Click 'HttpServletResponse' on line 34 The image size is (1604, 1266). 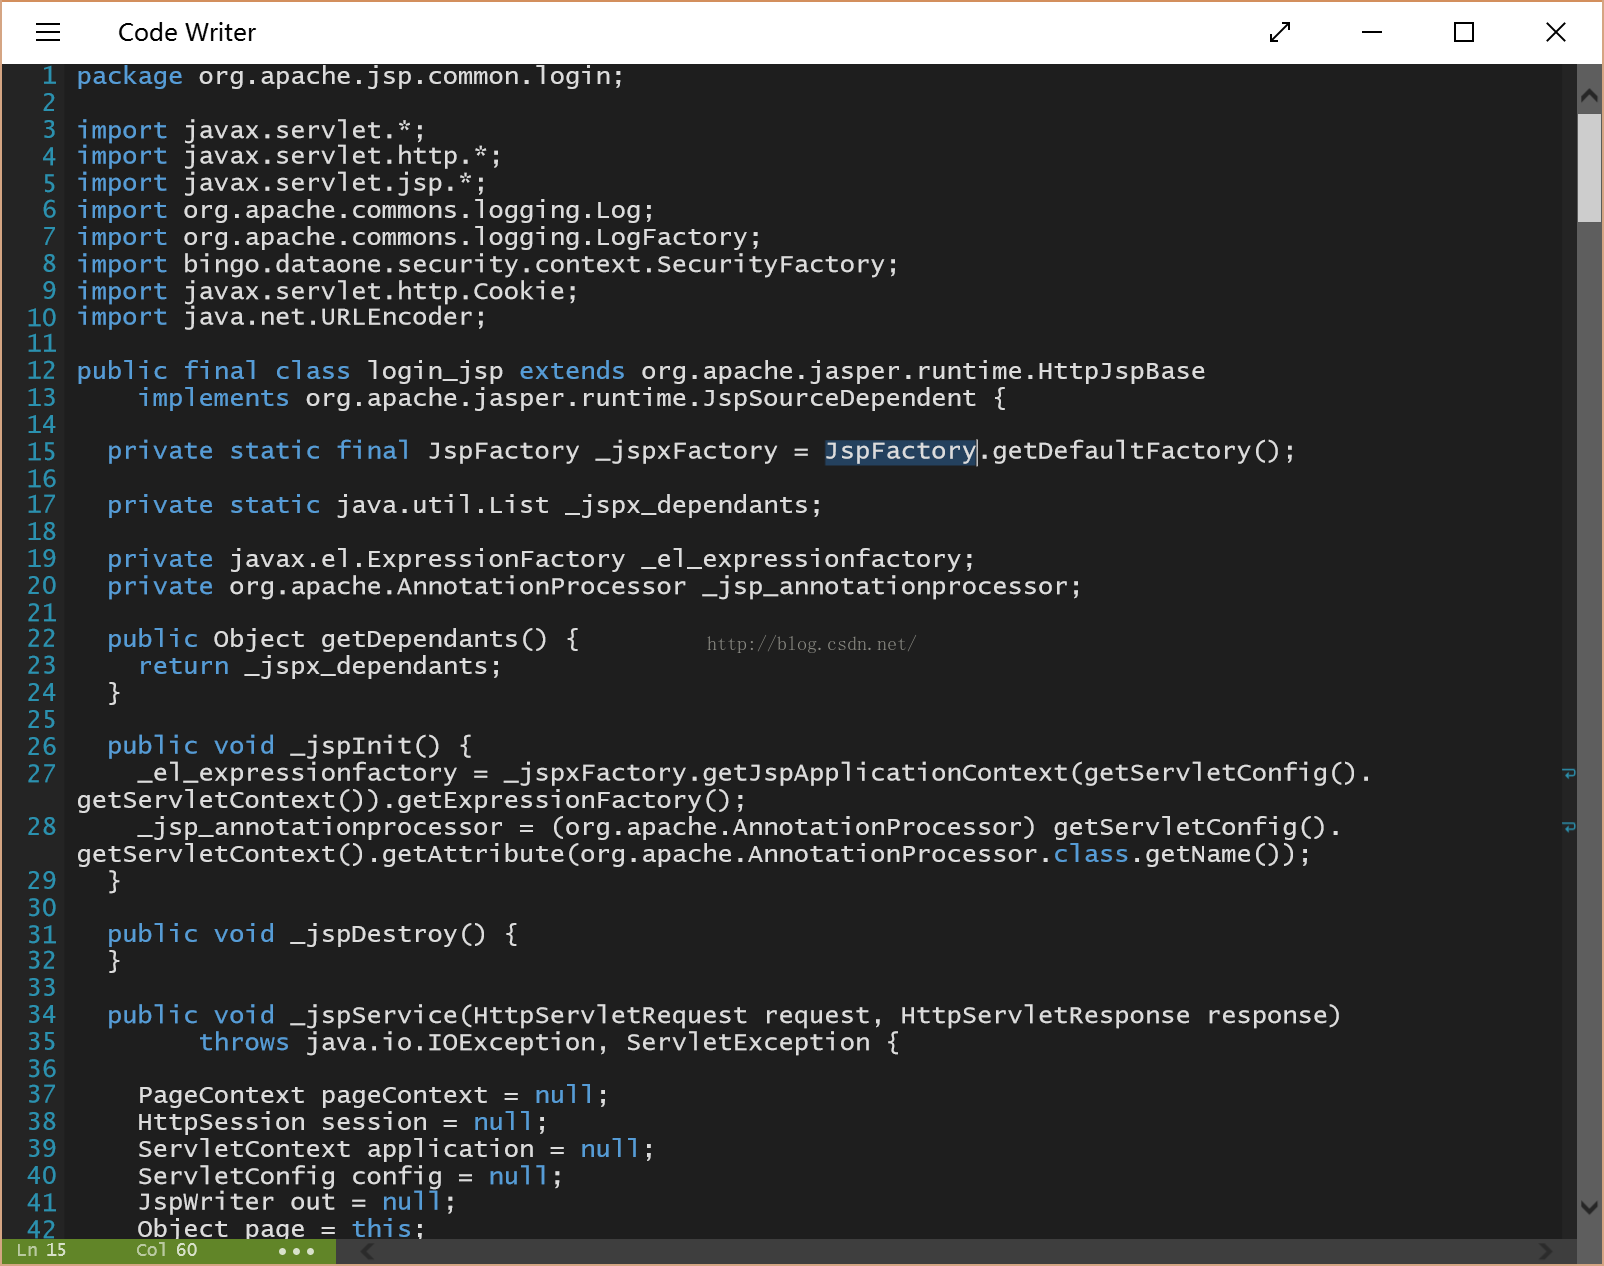1045,1015
